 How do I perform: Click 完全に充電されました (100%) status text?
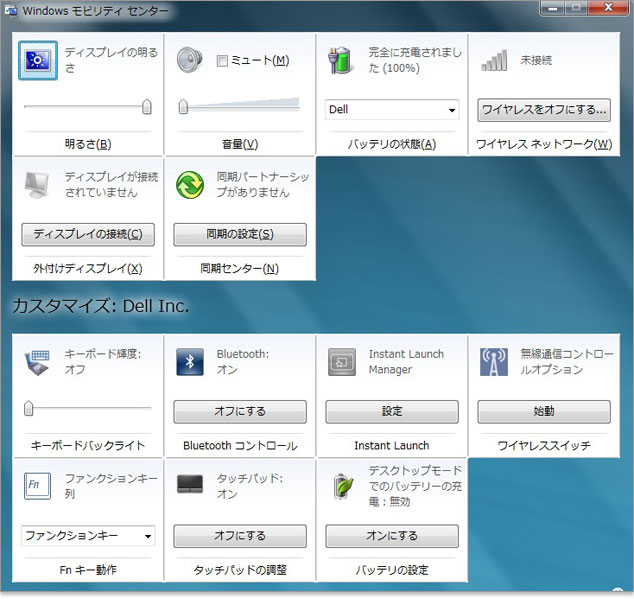tap(415, 60)
